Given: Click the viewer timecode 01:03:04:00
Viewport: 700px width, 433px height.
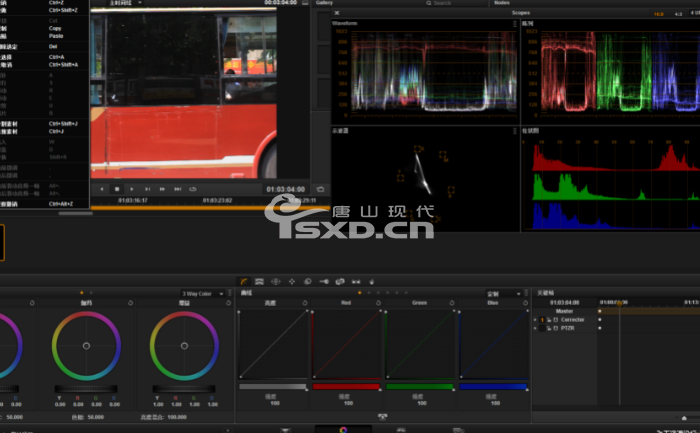Looking at the screenshot, I should point(285,189).
